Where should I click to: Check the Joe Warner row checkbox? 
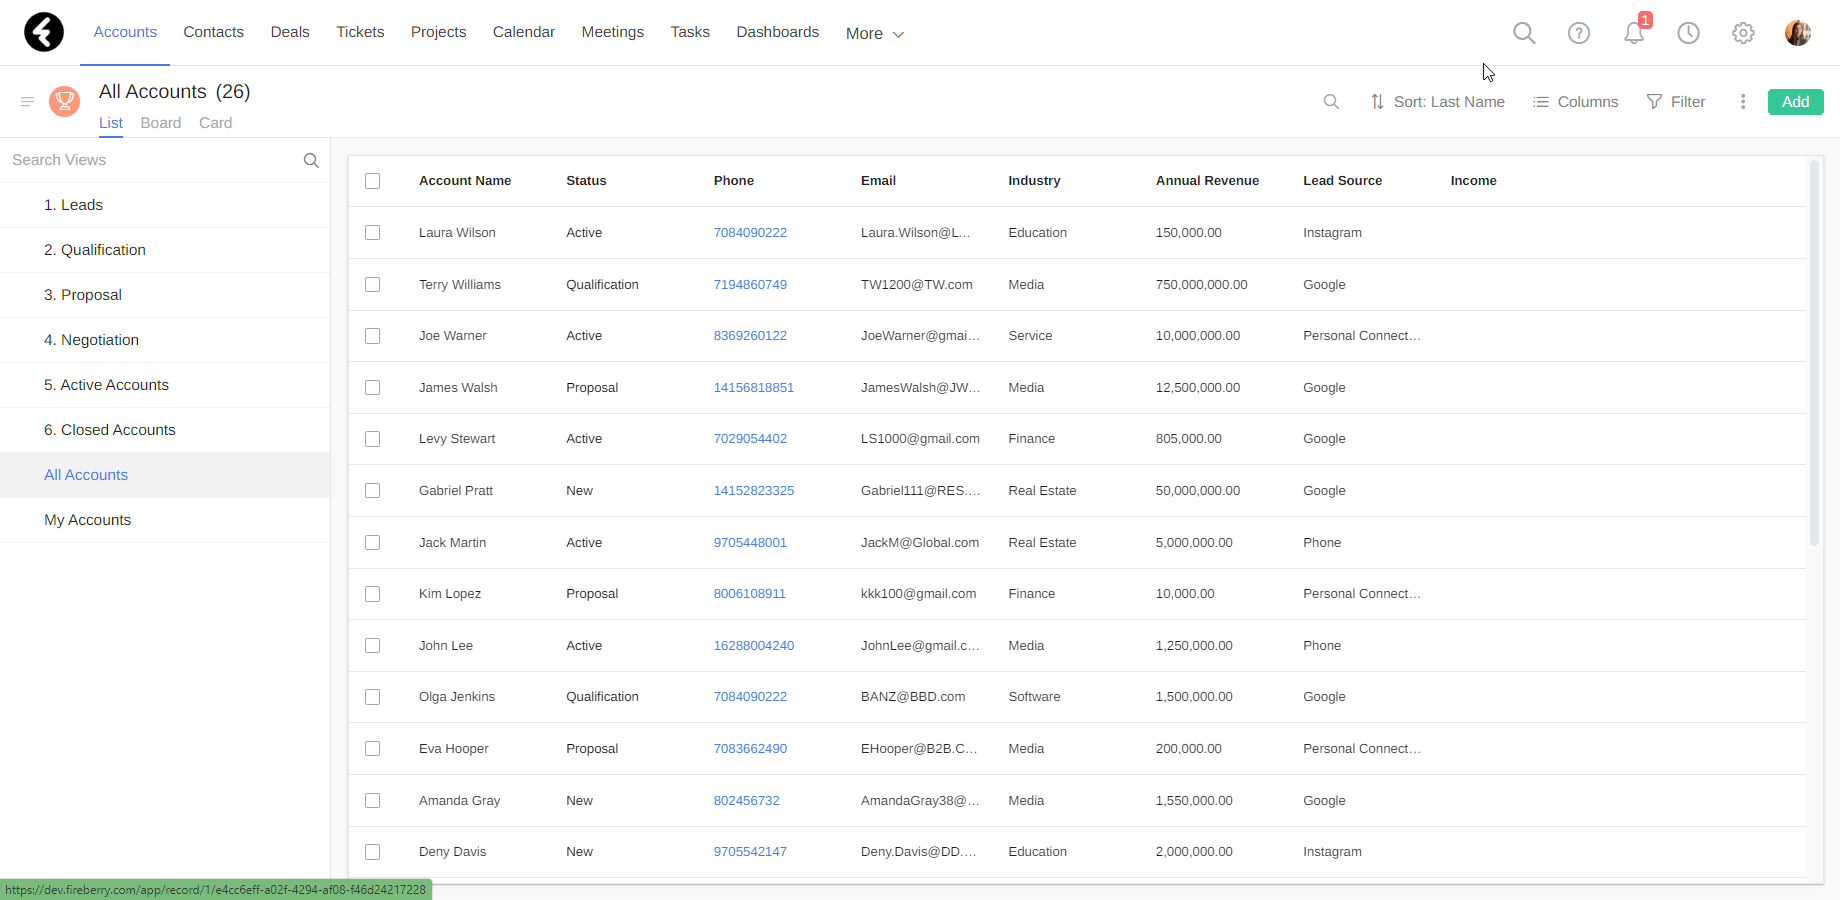373,336
